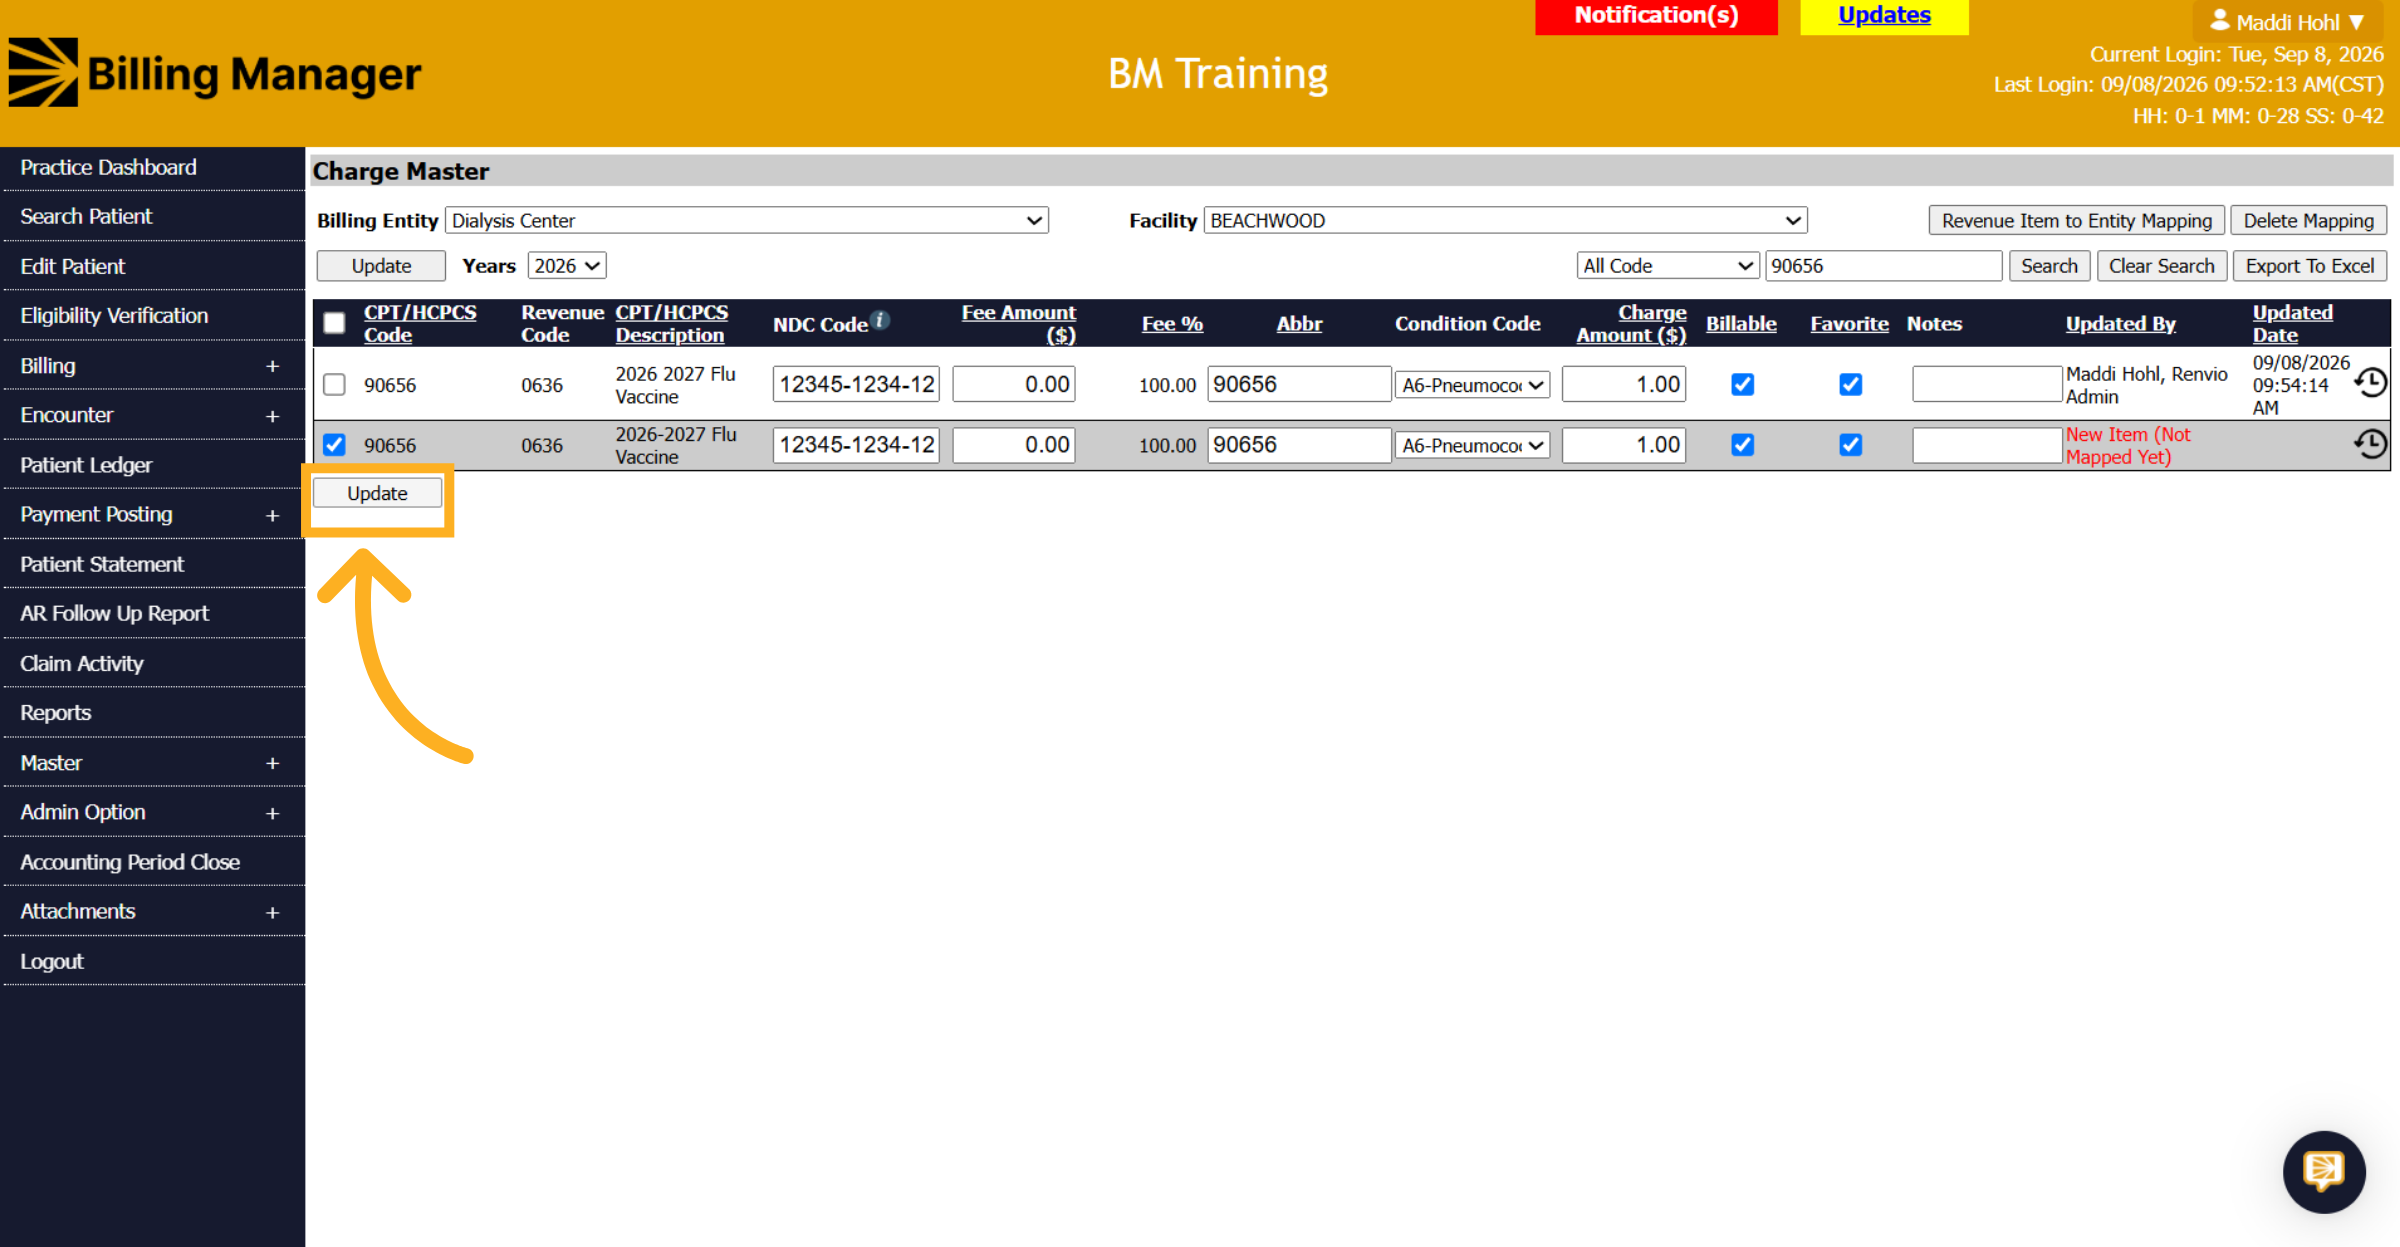Click the NDC Code info icon
The width and height of the screenshot is (2400, 1247).
pyautogui.click(x=880, y=320)
